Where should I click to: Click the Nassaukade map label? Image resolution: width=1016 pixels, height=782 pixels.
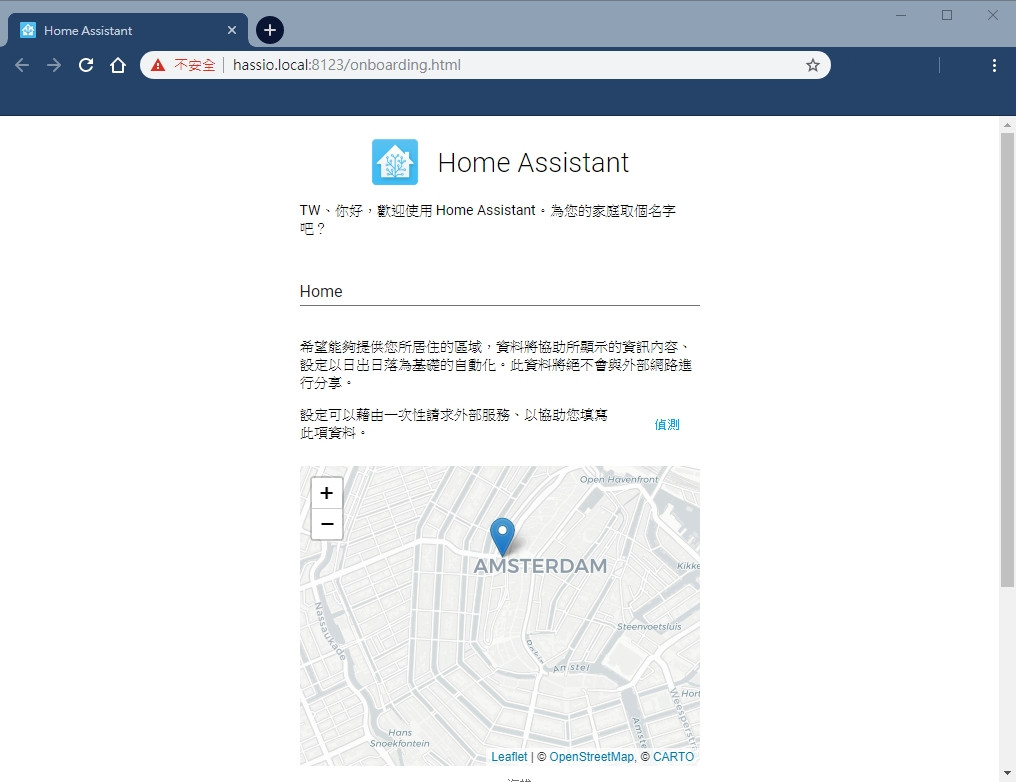click(x=330, y=631)
